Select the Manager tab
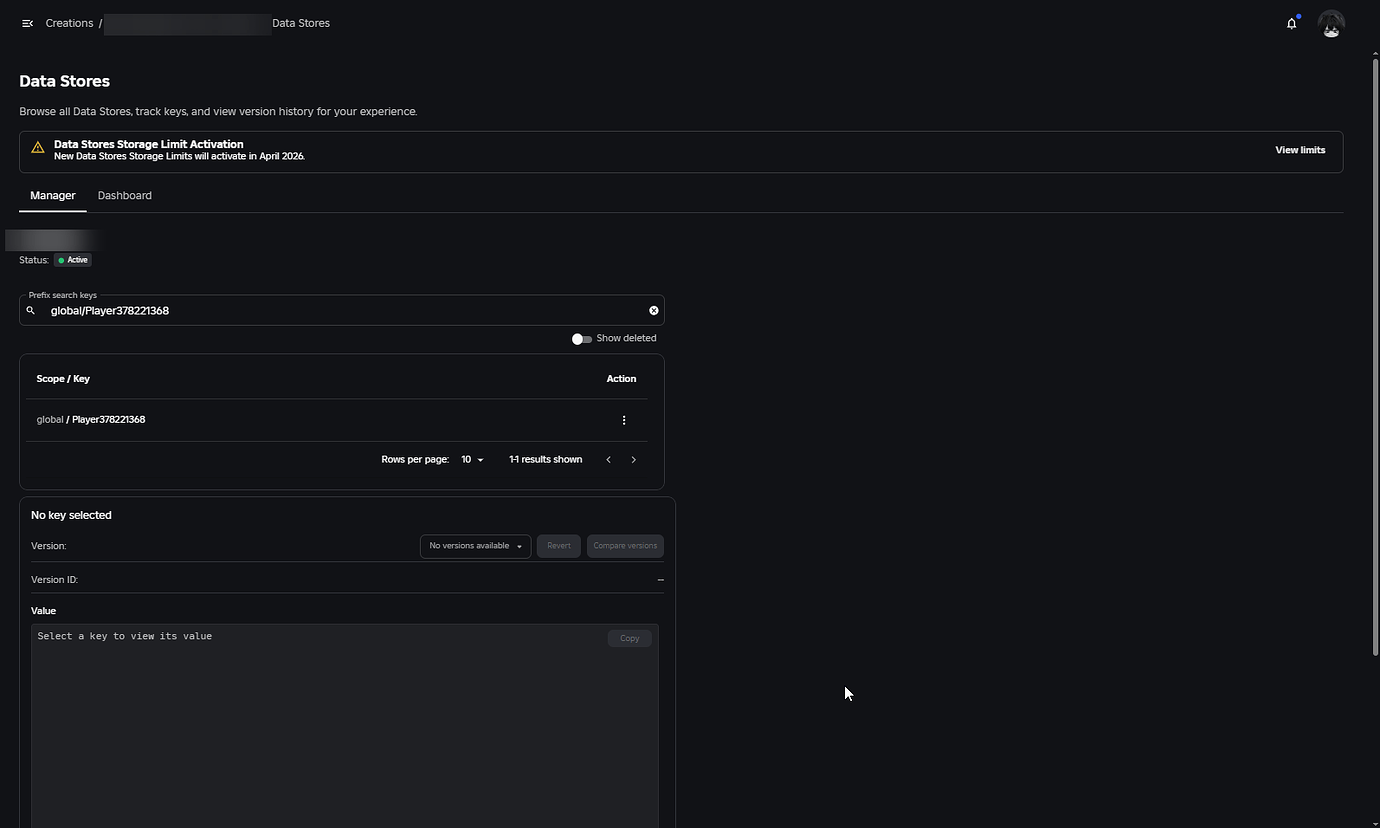This screenshot has width=1380, height=828. (51, 195)
